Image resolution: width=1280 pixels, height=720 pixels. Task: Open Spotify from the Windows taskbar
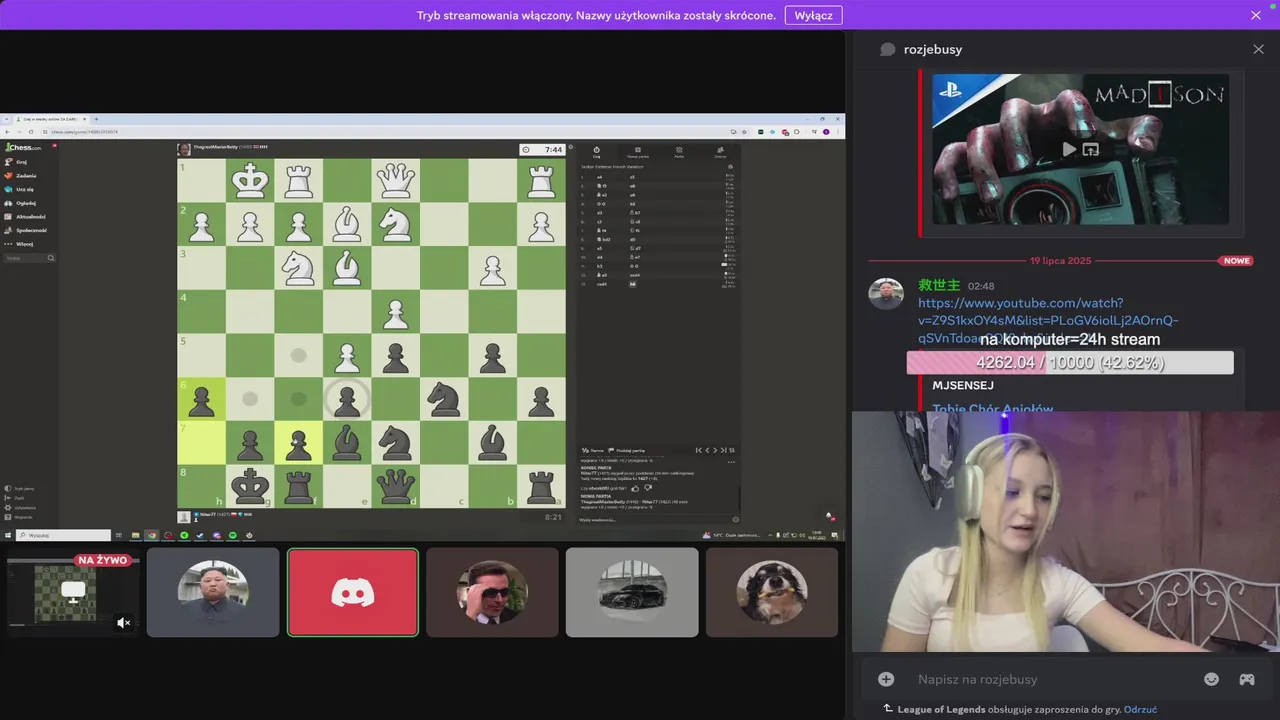coord(233,535)
